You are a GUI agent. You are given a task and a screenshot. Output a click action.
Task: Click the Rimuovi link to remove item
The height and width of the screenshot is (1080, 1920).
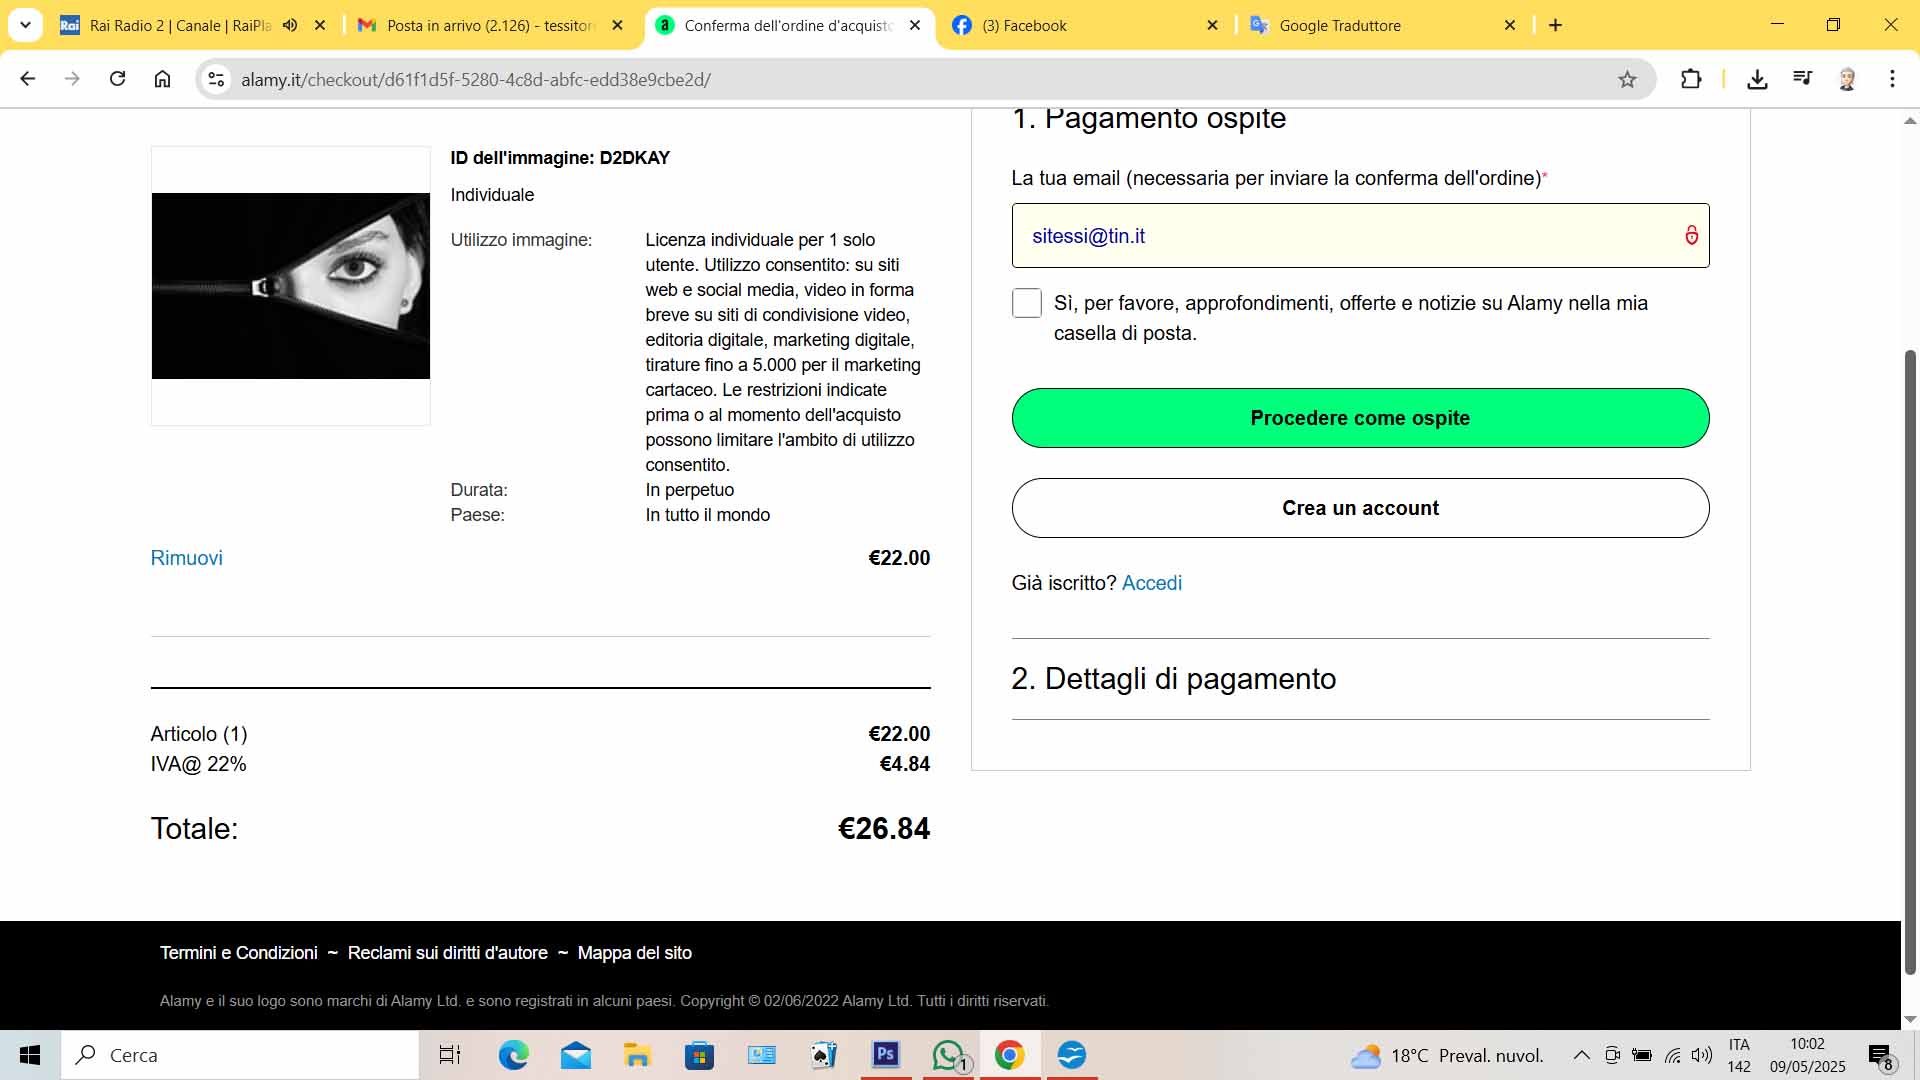click(x=186, y=558)
